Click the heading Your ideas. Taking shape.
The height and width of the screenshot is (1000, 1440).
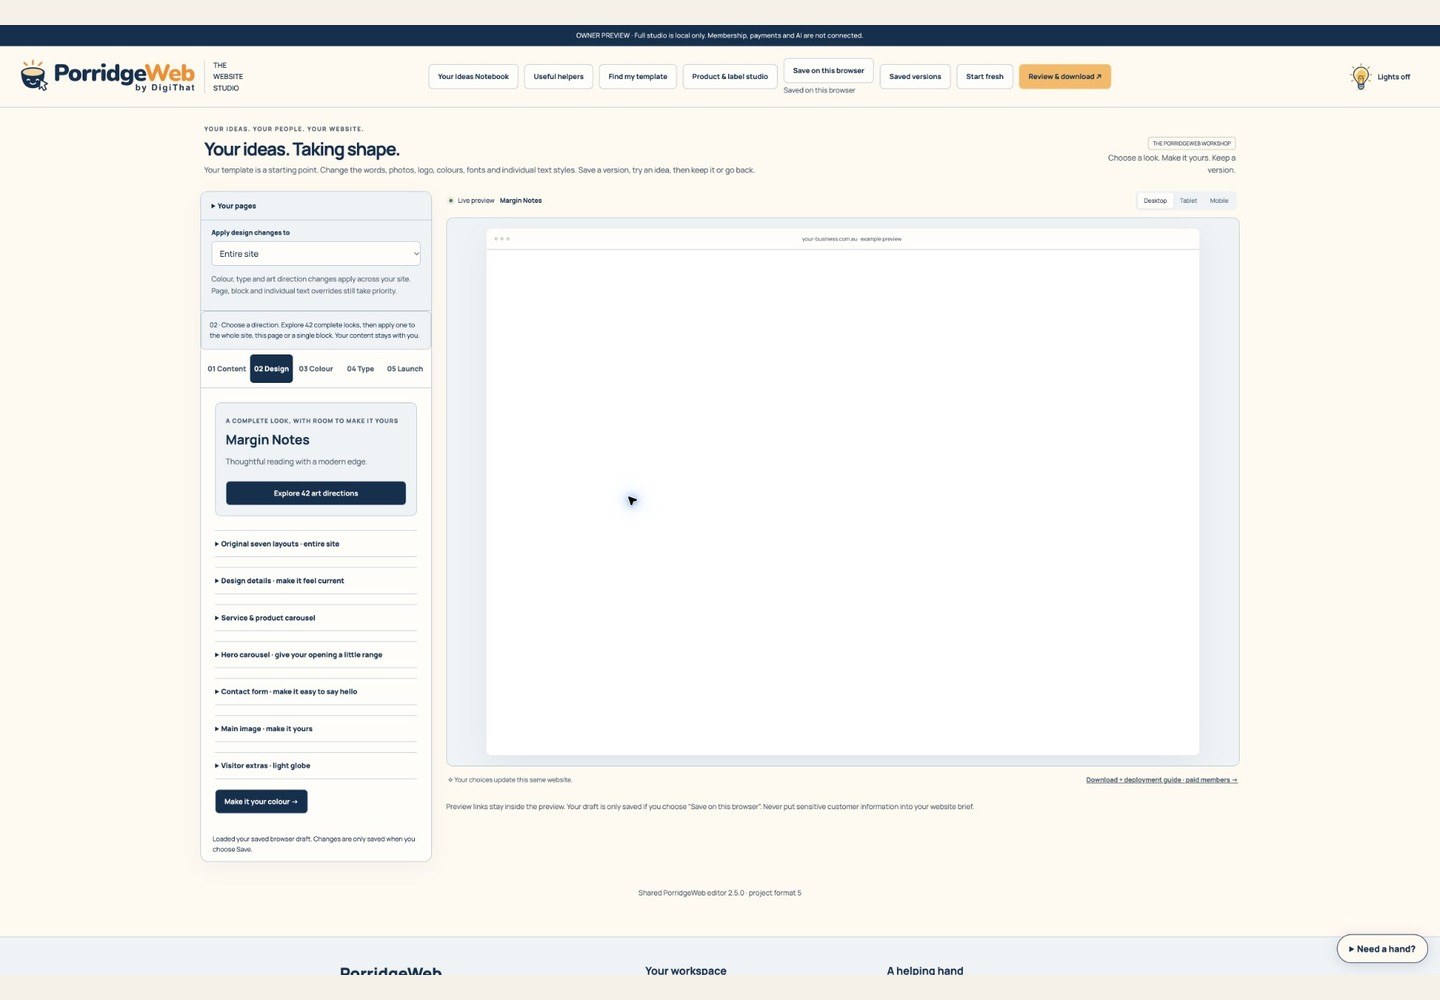tap(302, 149)
